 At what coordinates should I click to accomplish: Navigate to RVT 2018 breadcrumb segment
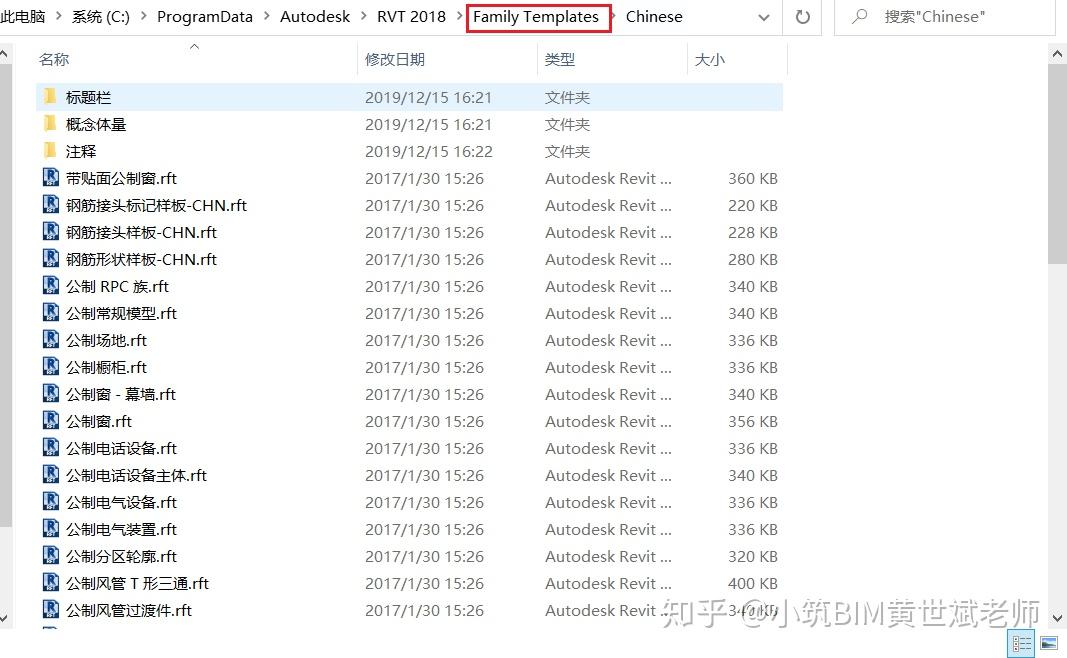click(411, 16)
